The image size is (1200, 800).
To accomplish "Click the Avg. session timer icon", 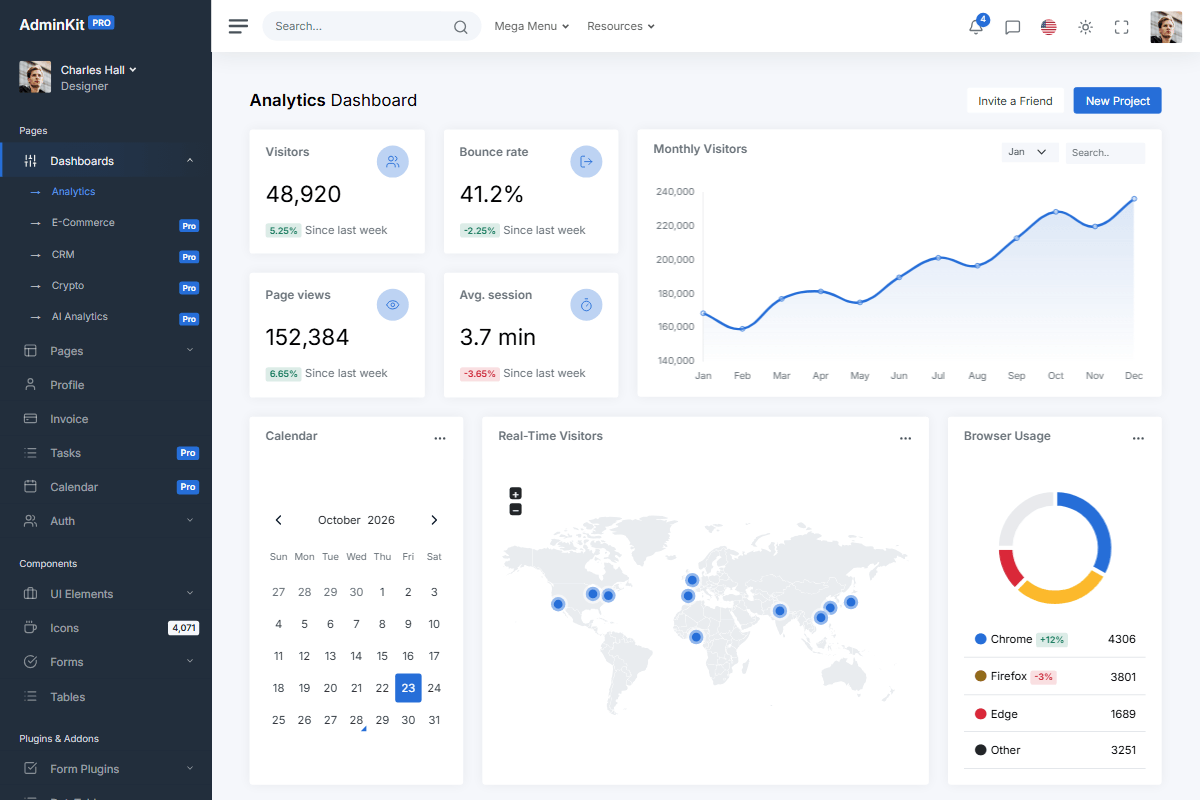I will (587, 305).
